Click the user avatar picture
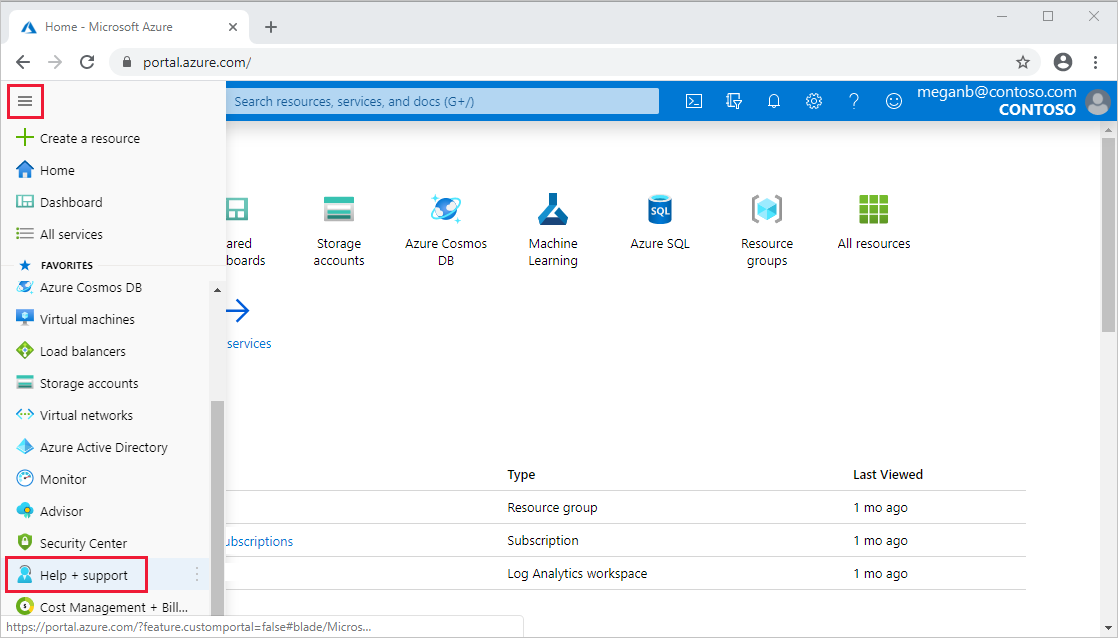1118x638 pixels. tap(1098, 101)
